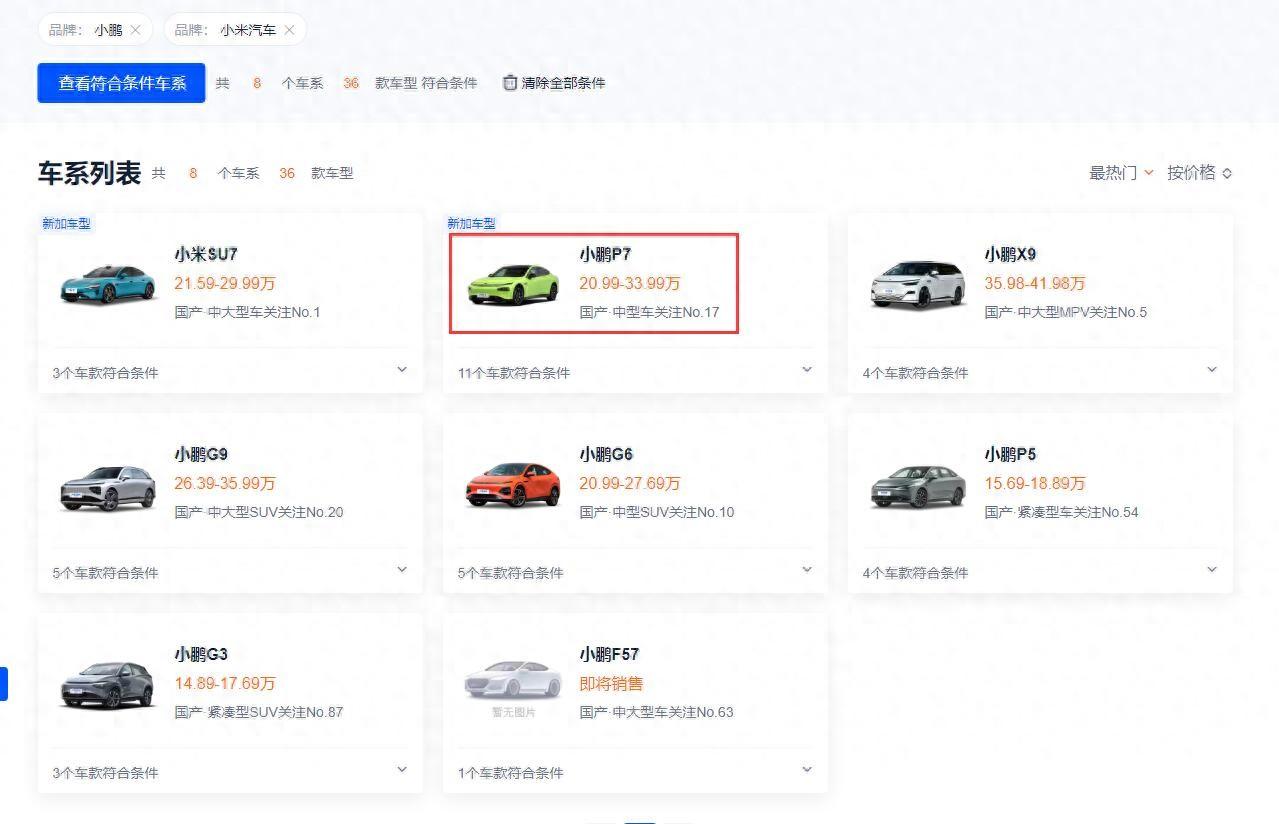
Task: Open the 小鹏X9 title link
Action: [x=1010, y=254]
